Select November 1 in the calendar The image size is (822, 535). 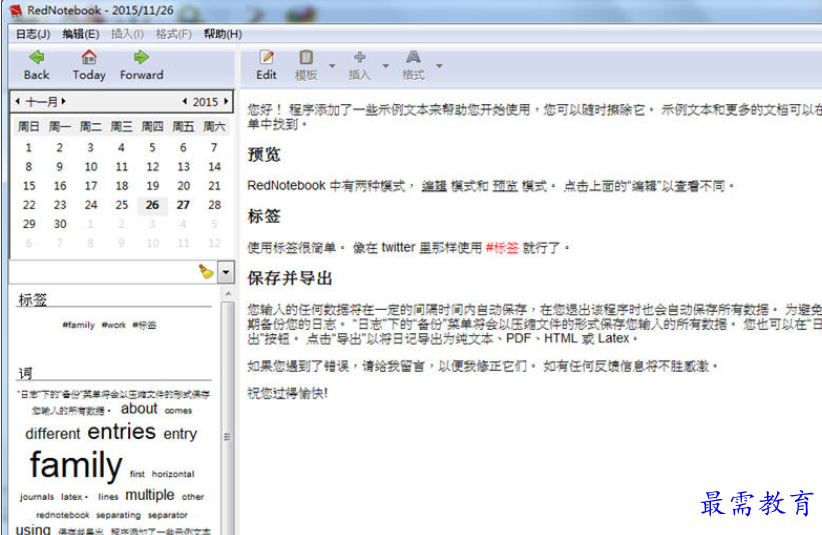click(28, 148)
